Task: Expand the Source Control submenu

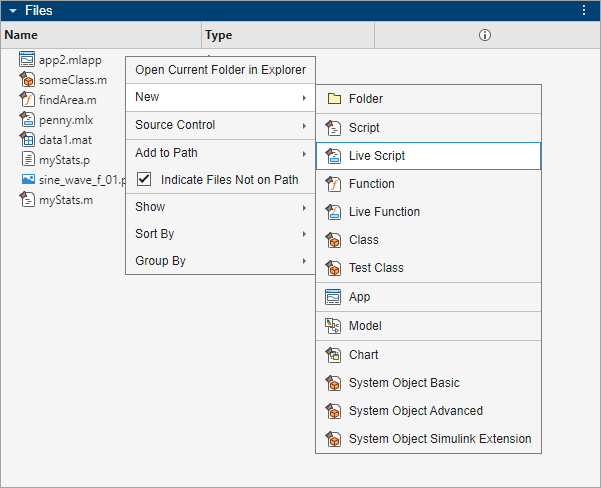Action: 220,125
